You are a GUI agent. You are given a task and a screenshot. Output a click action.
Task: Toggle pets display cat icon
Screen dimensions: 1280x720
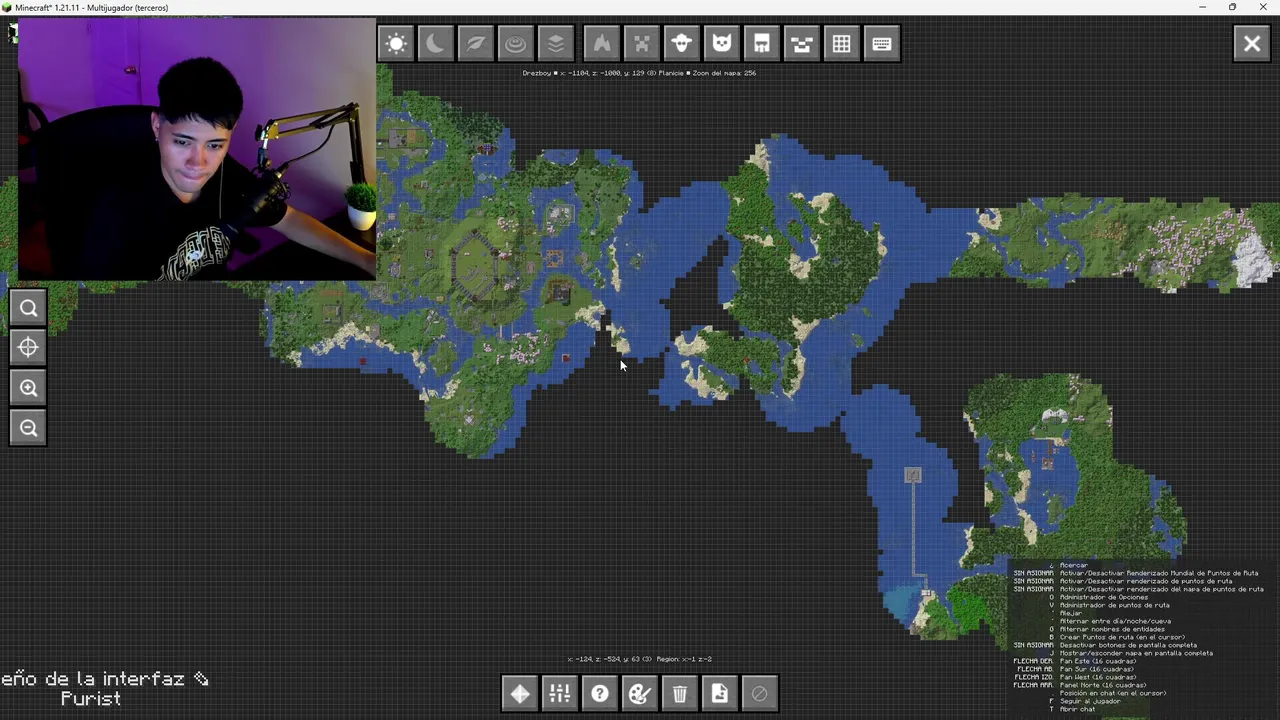click(722, 44)
